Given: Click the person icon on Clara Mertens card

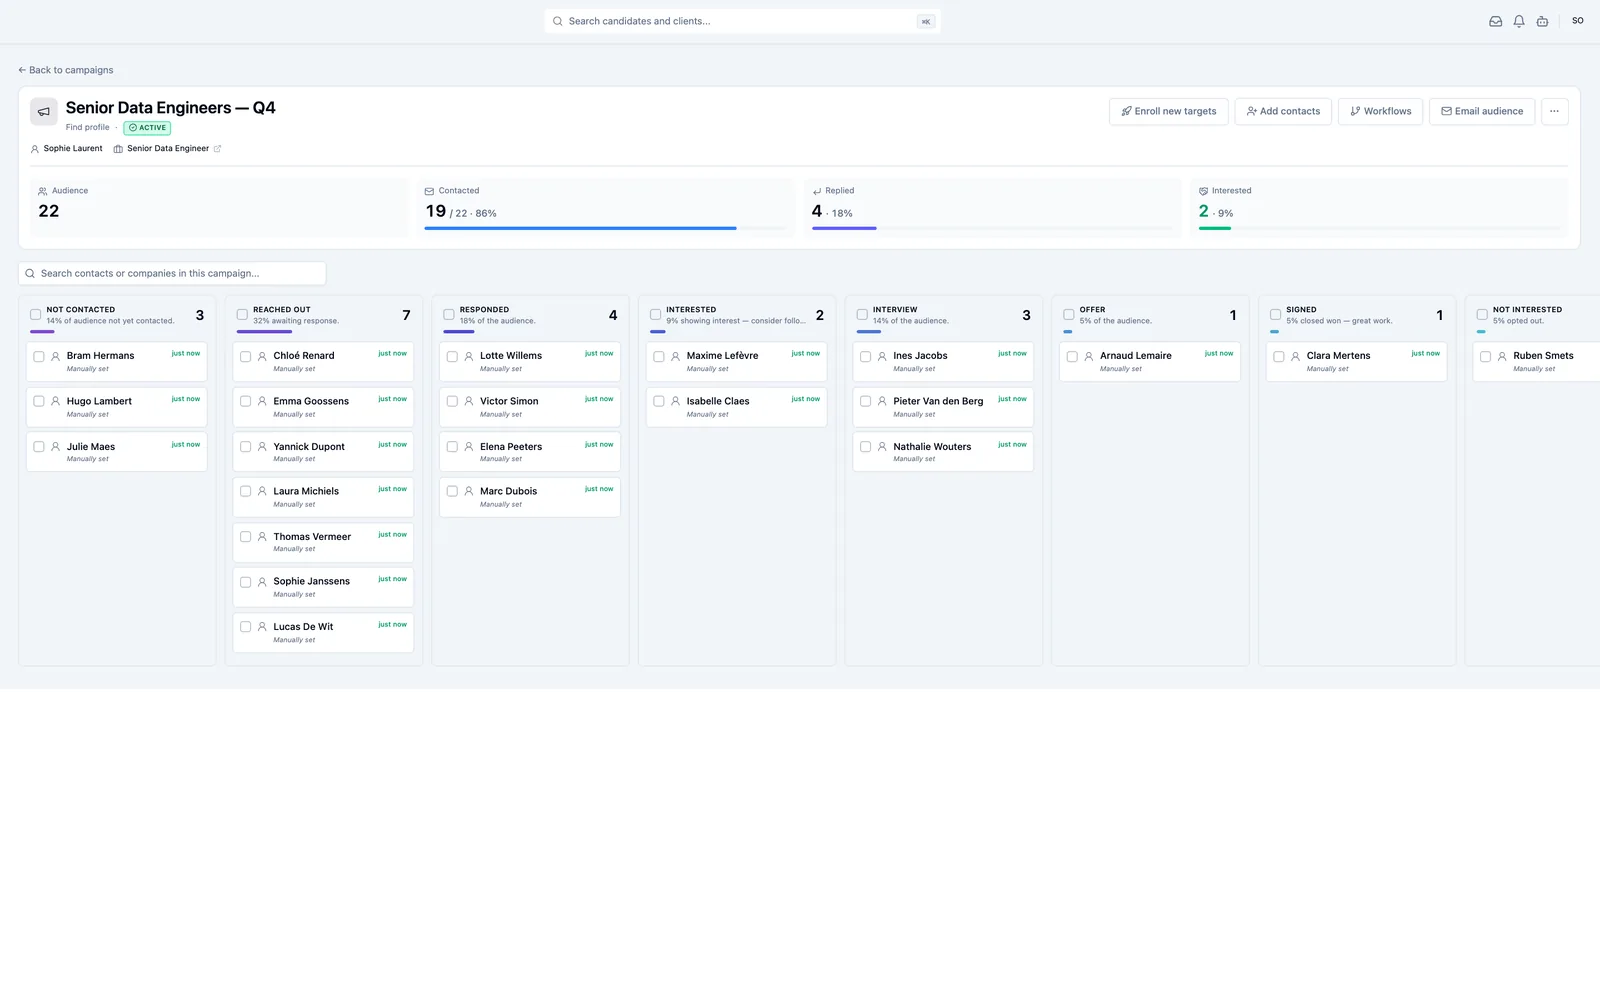Looking at the screenshot, I should pos(1296,356).
